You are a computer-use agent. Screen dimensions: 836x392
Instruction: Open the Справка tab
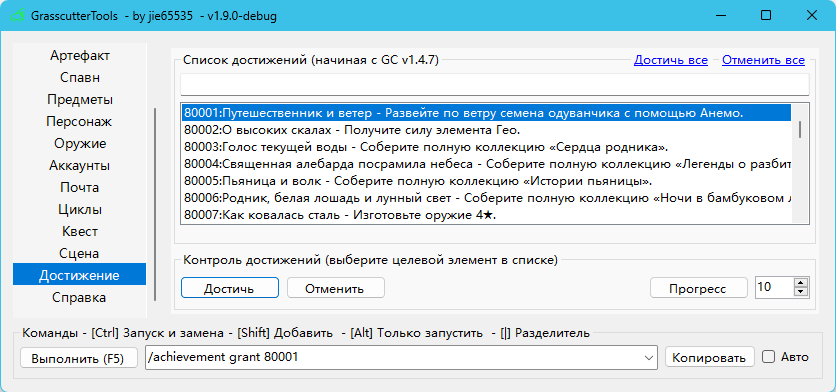(x=79, y=297)
